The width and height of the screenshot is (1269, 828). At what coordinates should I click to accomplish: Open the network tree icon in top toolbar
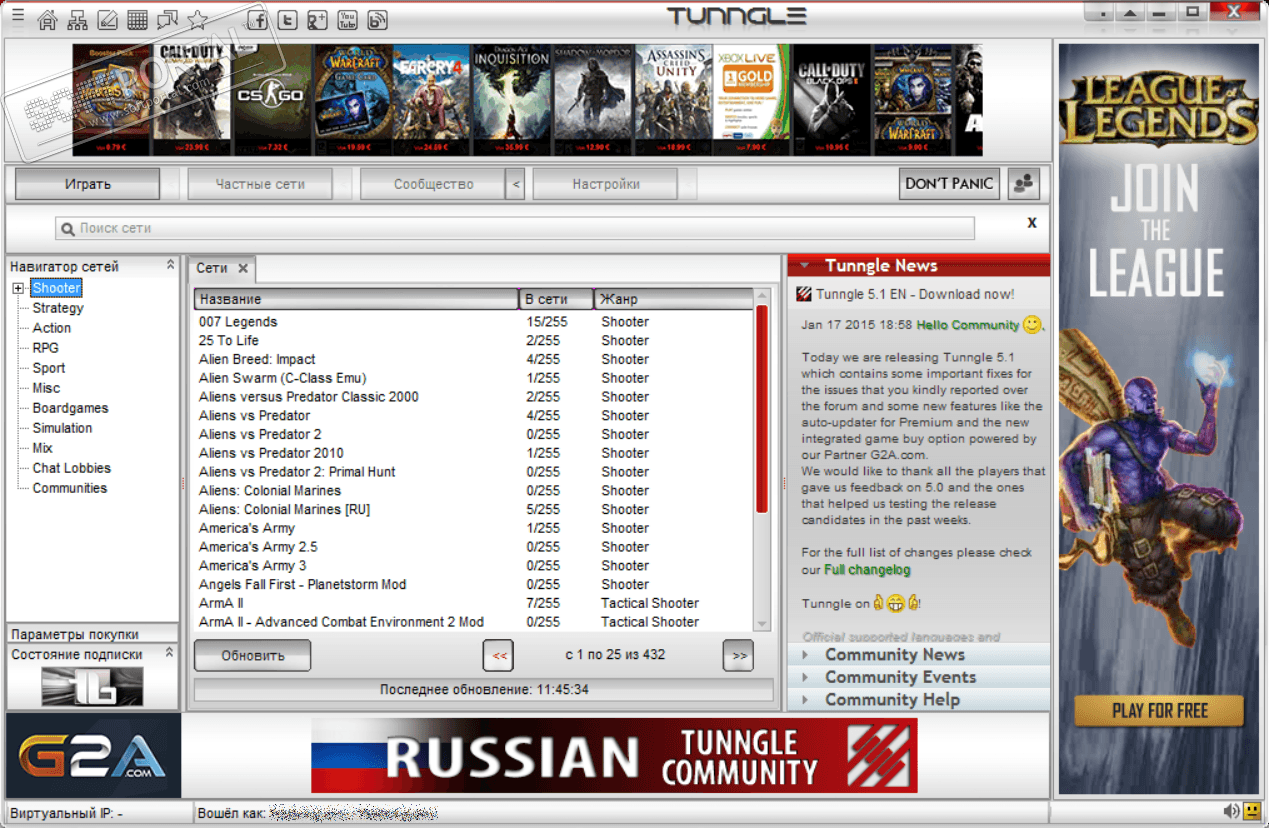tap(78, 19)
